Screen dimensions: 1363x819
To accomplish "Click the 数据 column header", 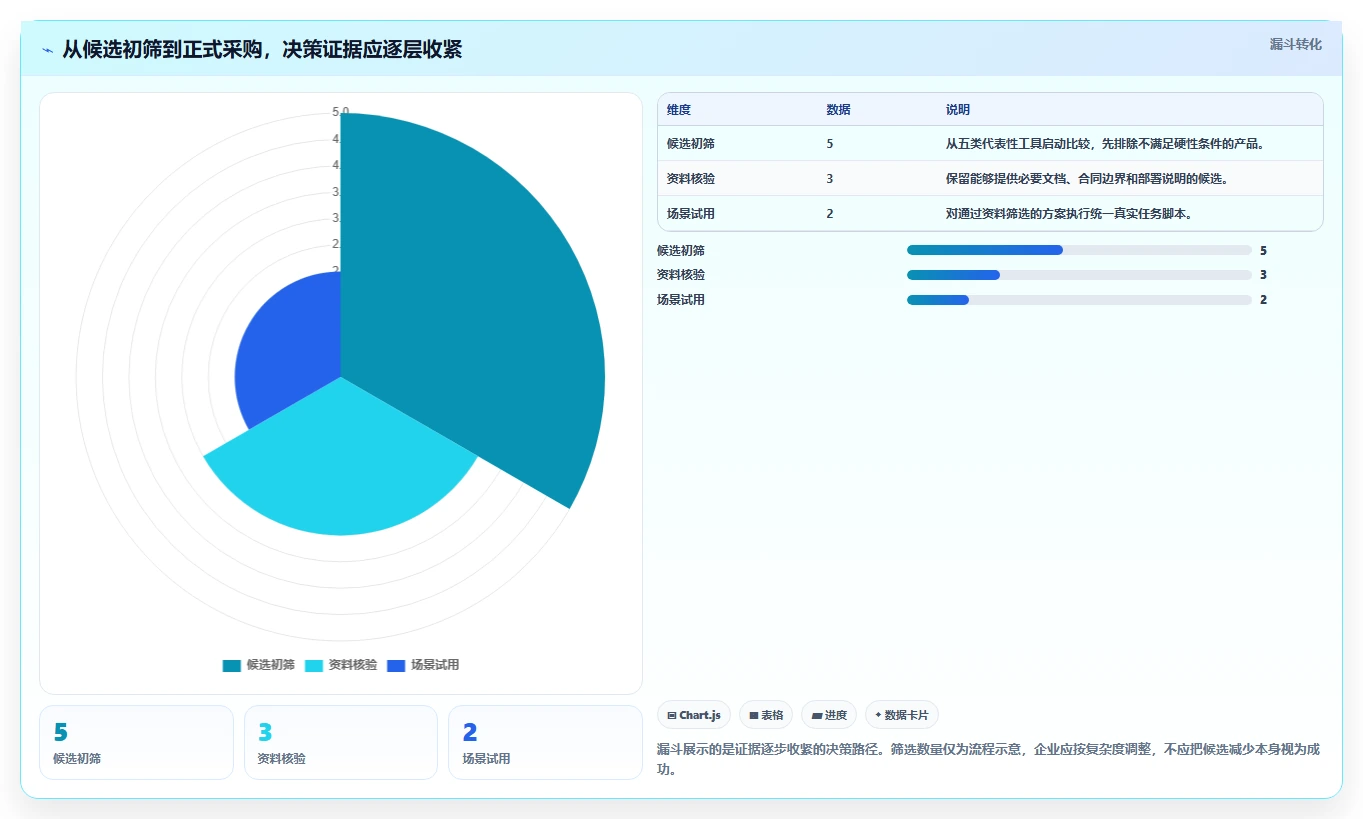I will pos(838,110).
